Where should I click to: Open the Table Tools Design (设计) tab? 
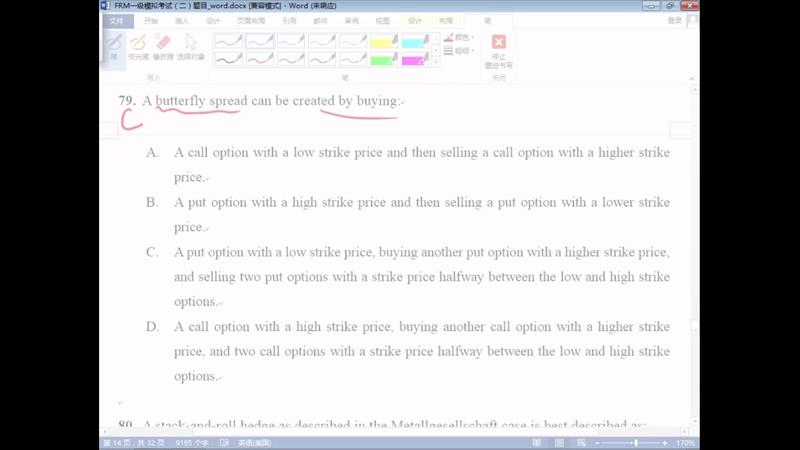point(415,20)
